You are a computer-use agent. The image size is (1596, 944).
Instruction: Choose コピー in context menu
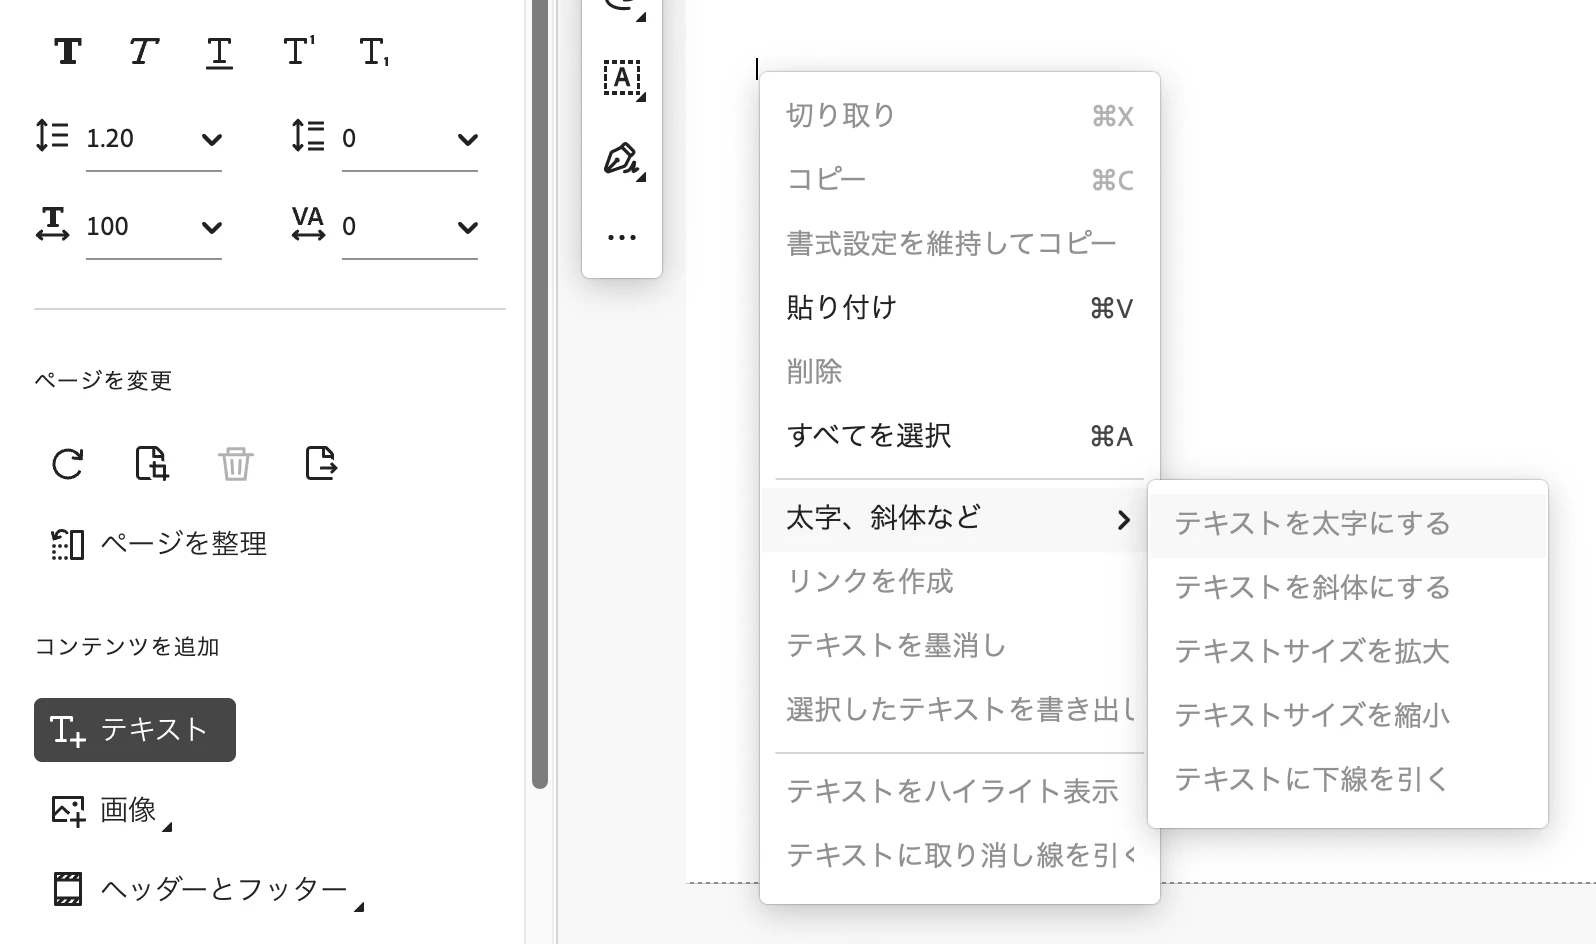[x=960, y=180]
